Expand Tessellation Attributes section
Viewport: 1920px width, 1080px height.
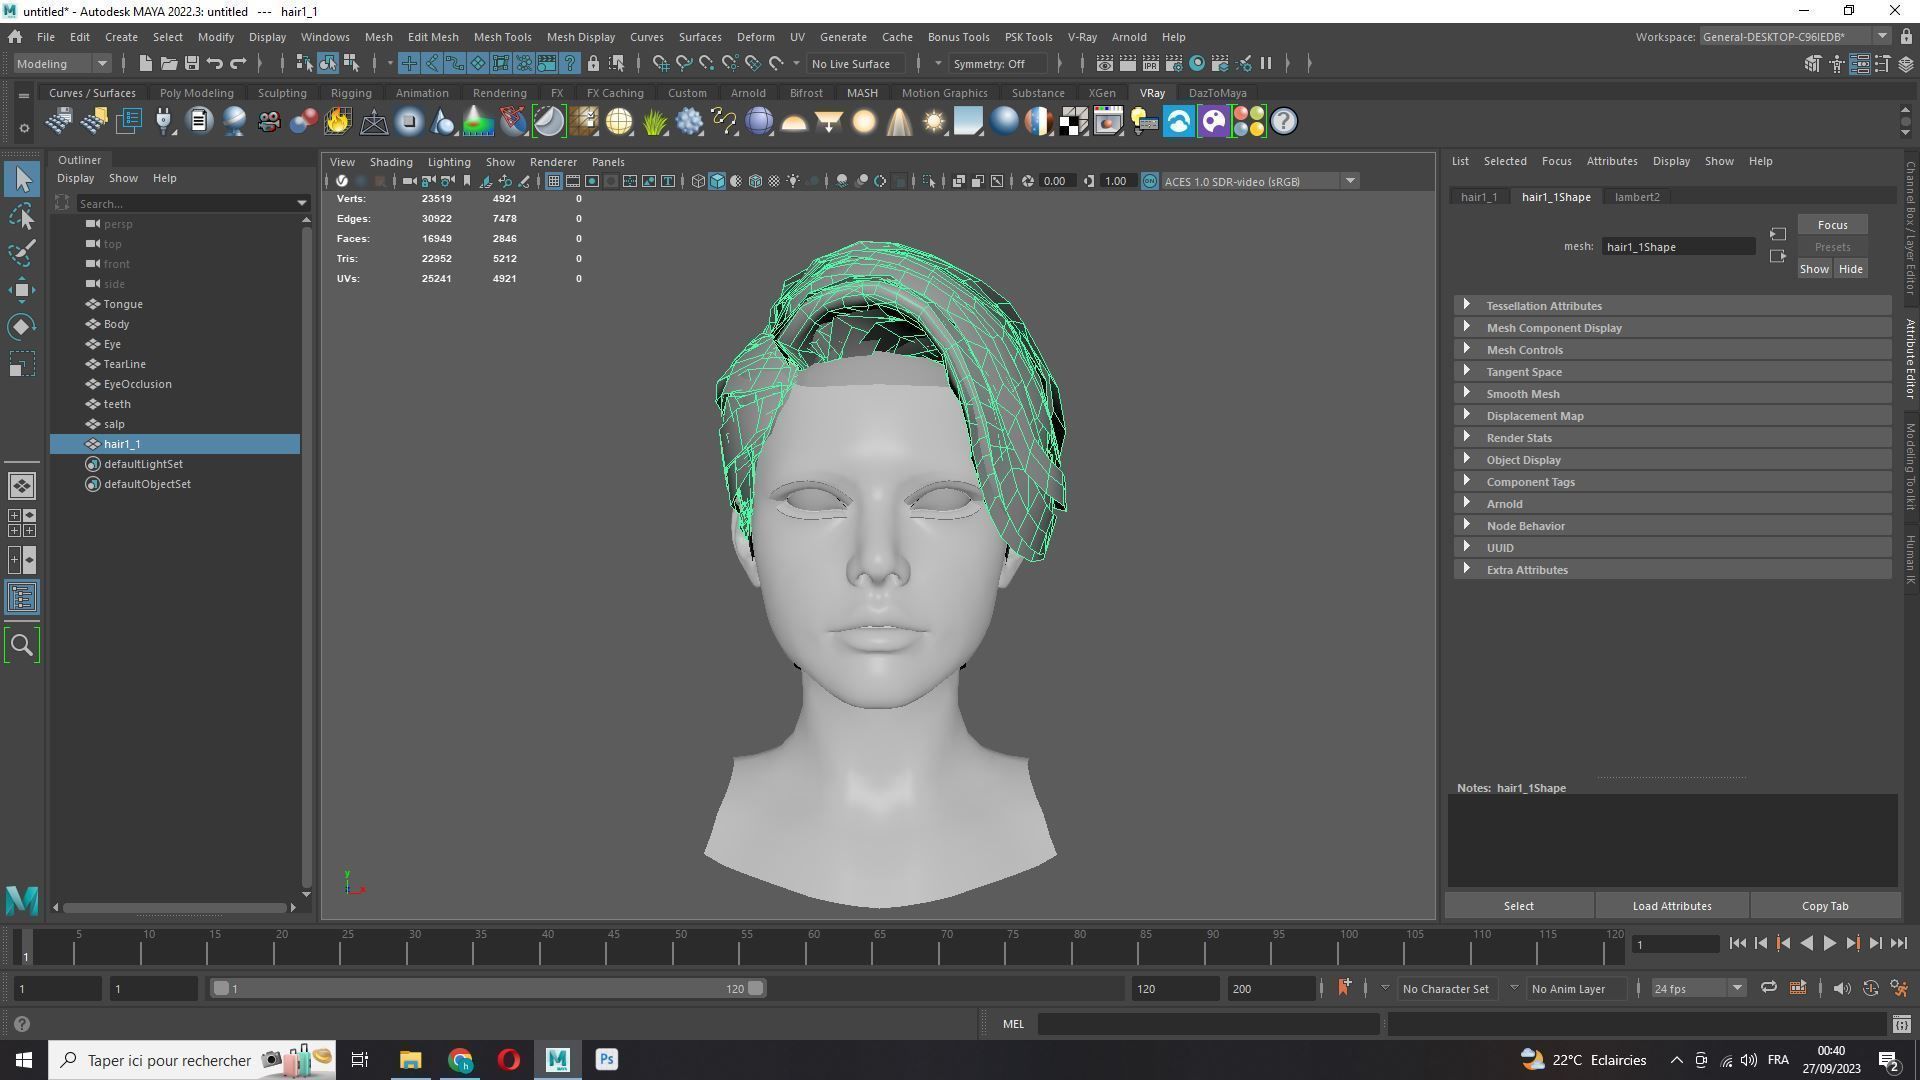[1672, 305]
